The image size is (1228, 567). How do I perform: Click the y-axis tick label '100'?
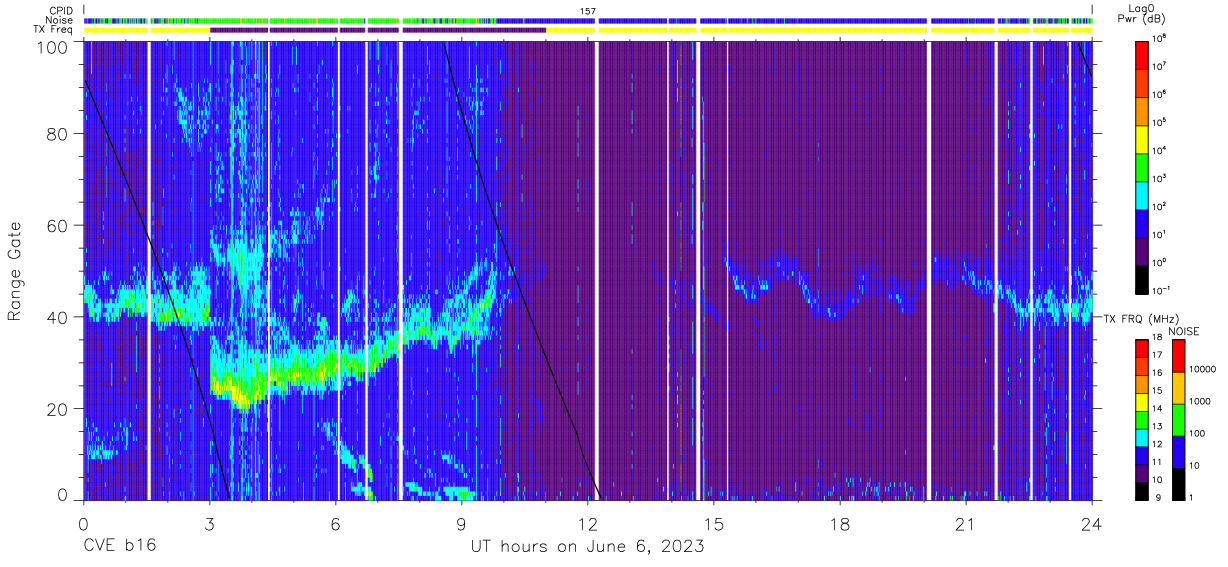pyautogui.click(x=52, y=47)
